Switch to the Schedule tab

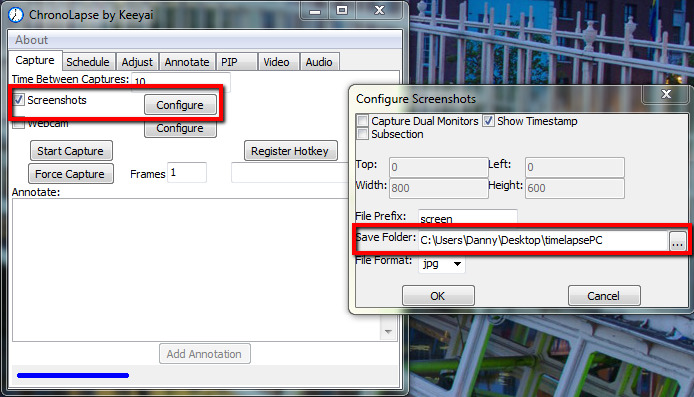coord(88,62)
